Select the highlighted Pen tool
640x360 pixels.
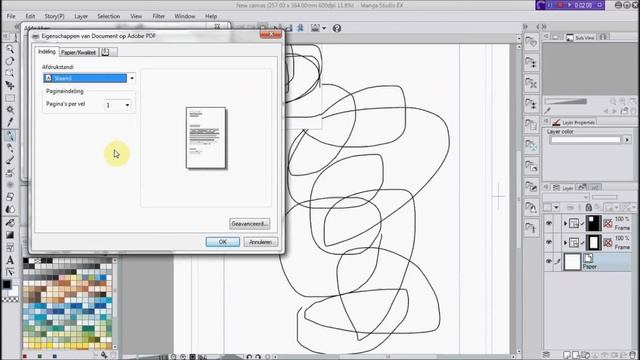pyautogui.click(x=10, y=135)
